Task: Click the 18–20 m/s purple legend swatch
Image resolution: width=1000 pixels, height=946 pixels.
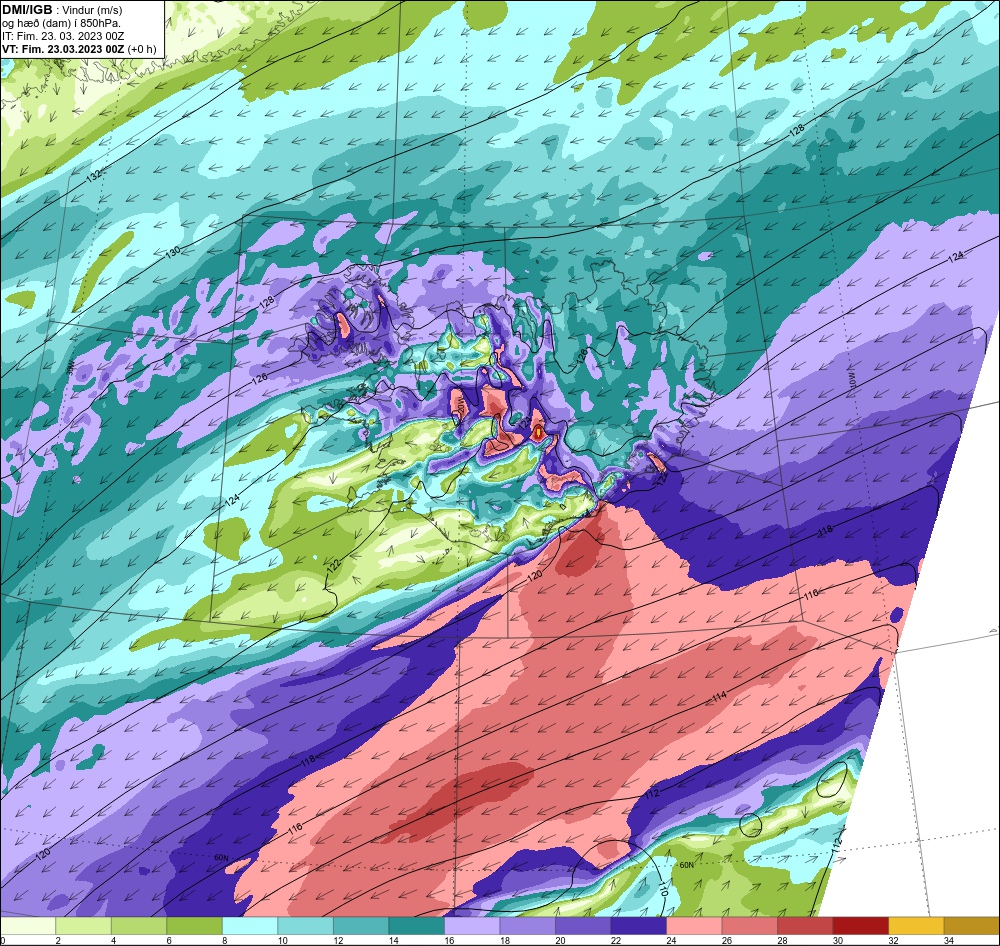Action: [x=527, y=926]
